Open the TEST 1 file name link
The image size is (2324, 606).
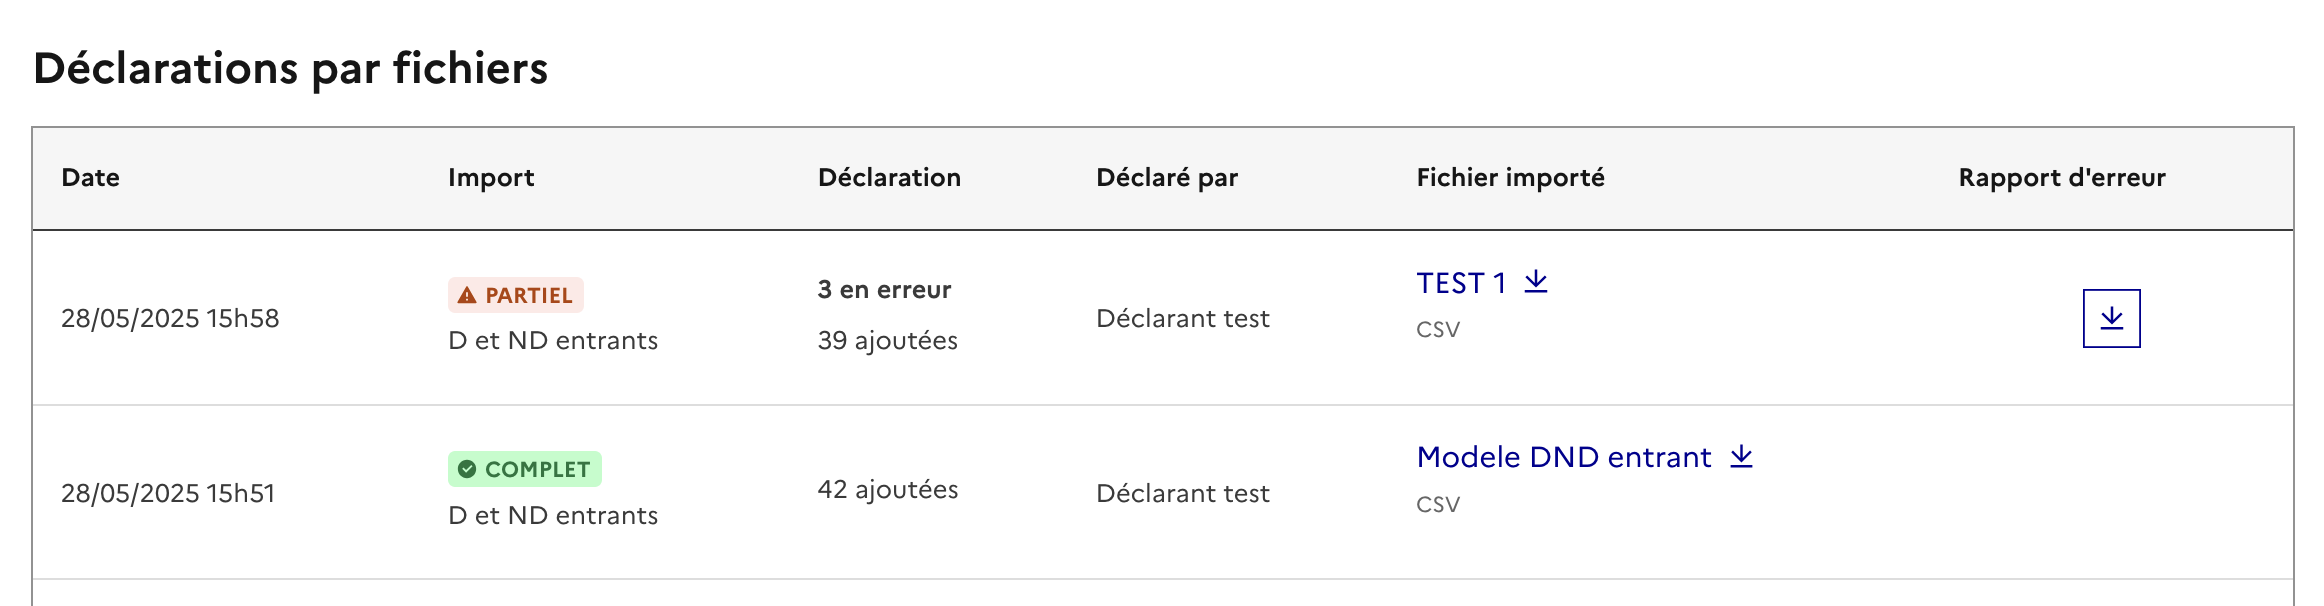tap(1461, 283)
